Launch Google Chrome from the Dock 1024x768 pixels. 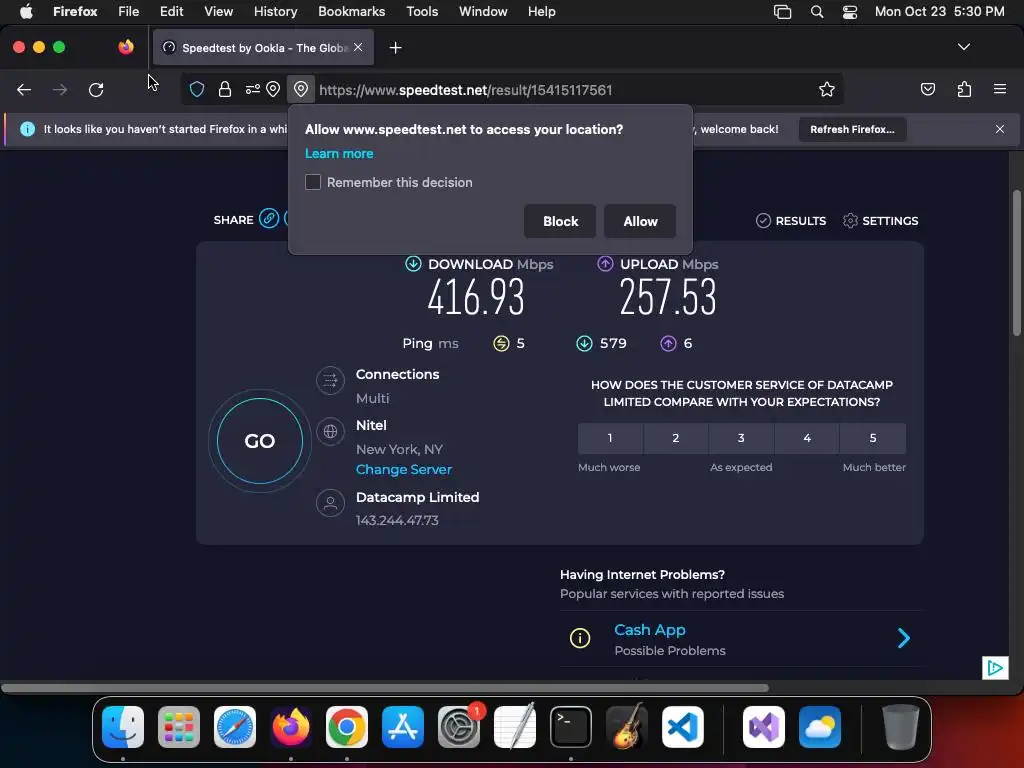pyautogui.click(x=347, y=727)
